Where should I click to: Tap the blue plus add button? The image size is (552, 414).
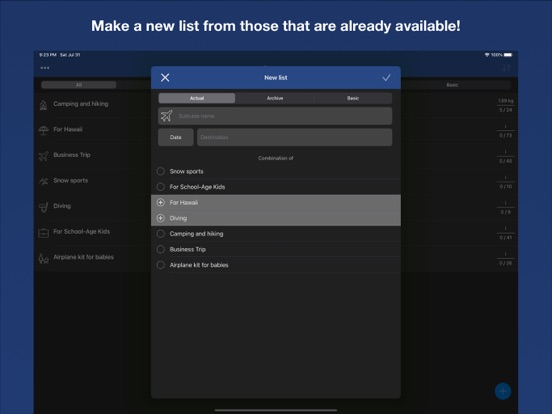503,391
